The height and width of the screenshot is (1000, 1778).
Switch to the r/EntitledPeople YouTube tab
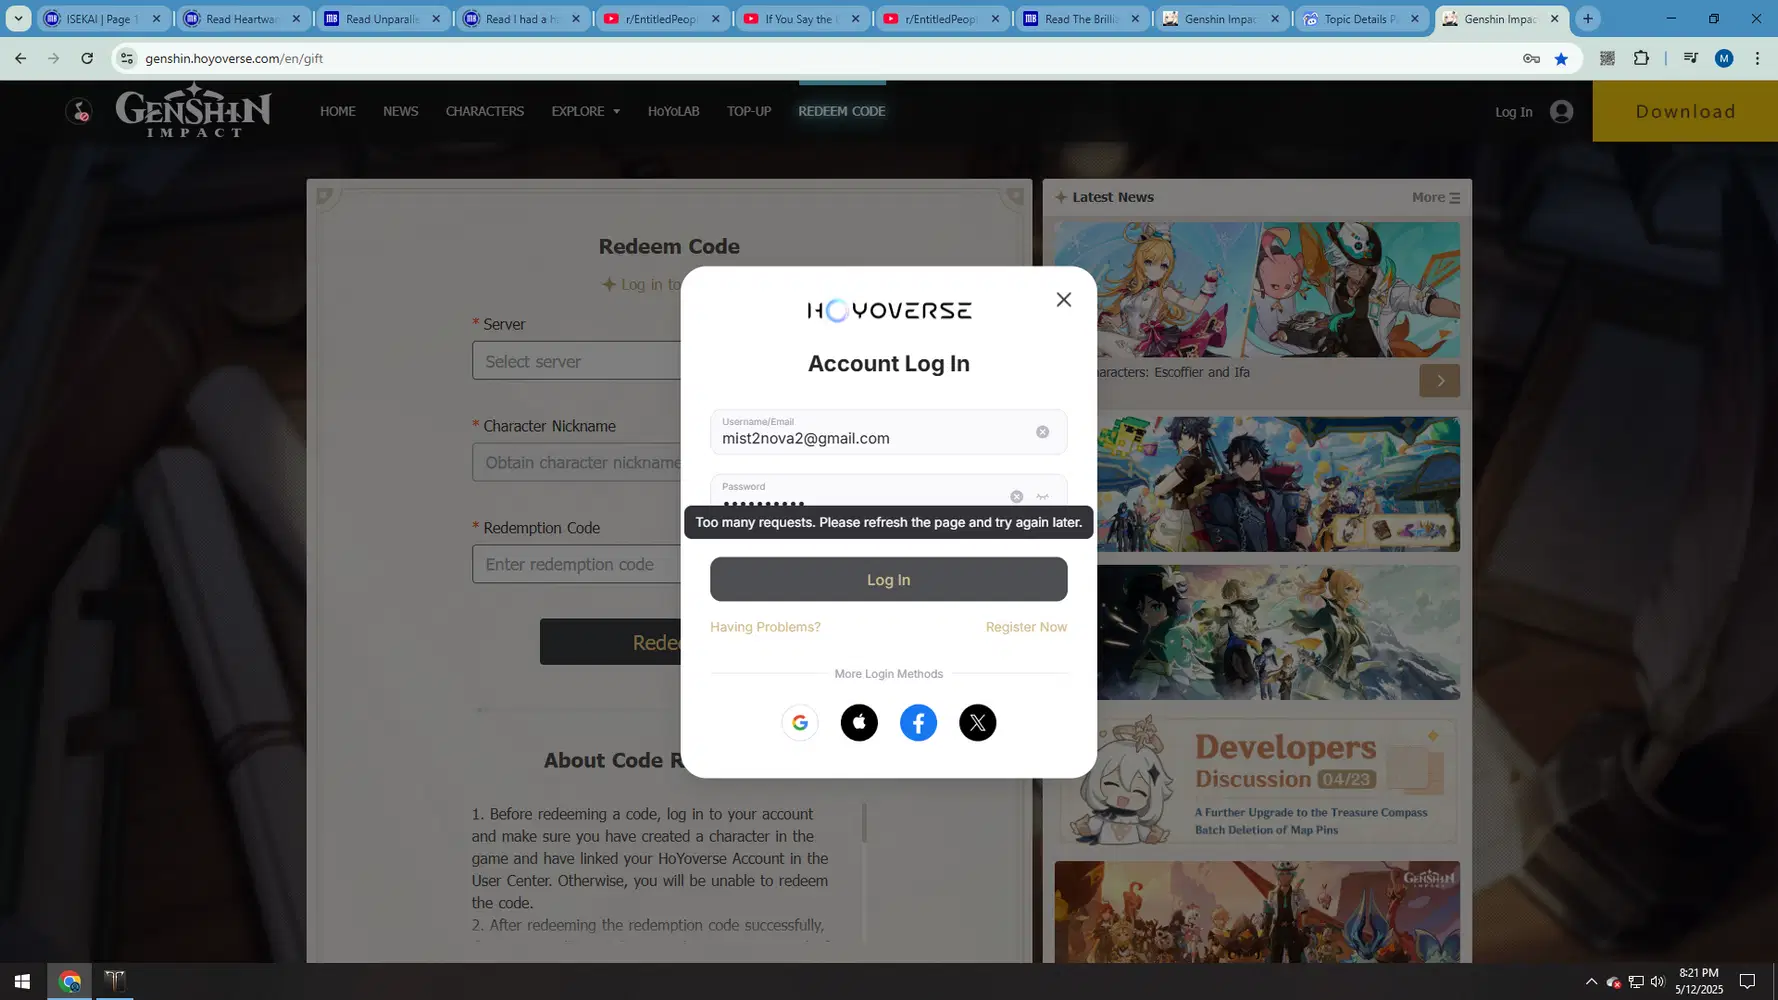(661, 19)
